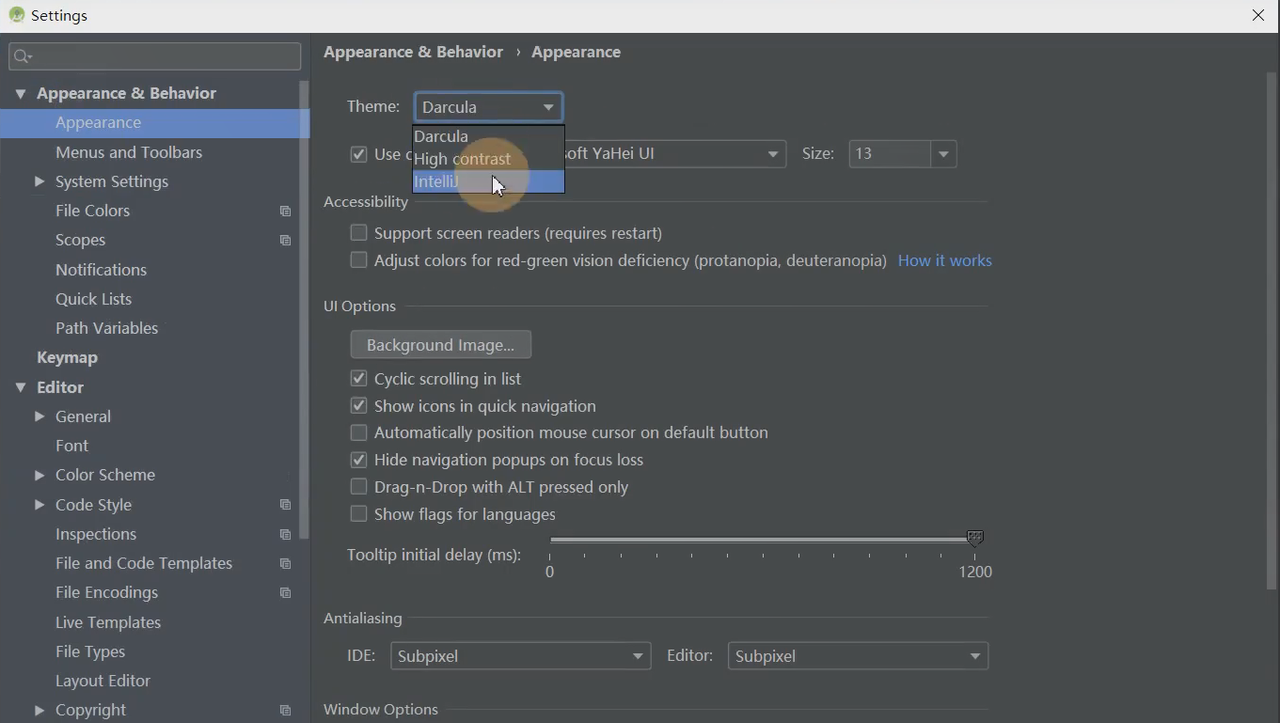Choose High contrast theme option

click(x=462, y=159)
